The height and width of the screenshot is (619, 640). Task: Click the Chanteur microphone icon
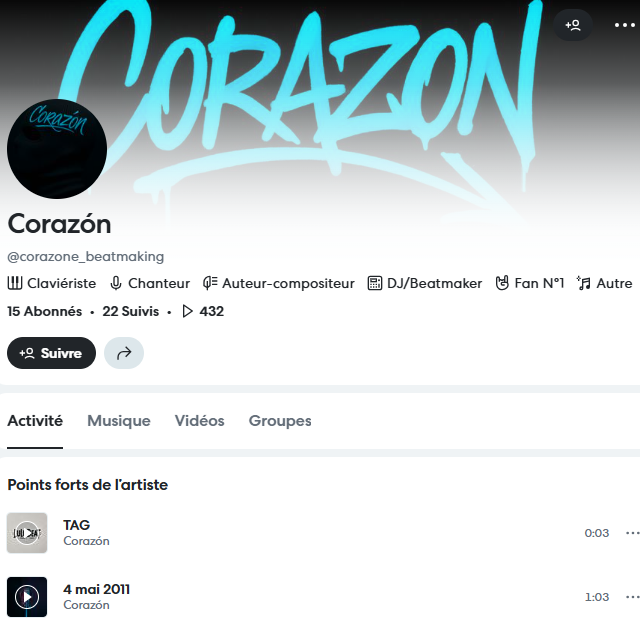pyautogui.click(x=116, y=283)
